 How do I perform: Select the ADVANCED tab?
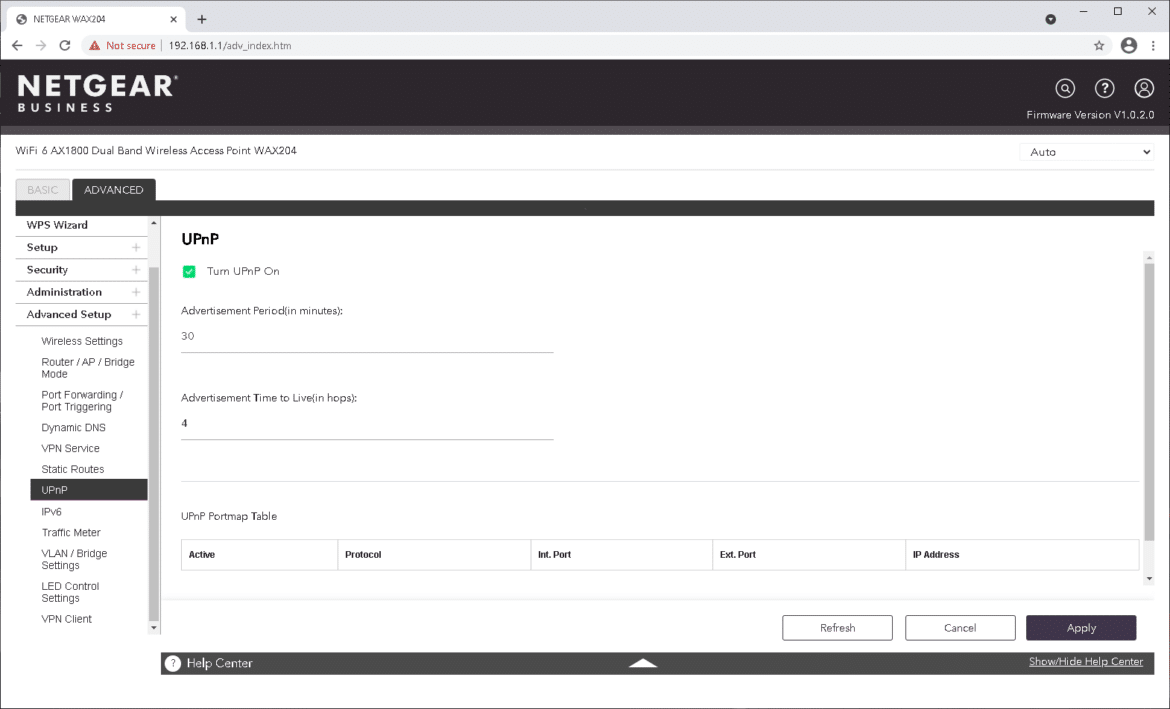pos(113,190)
